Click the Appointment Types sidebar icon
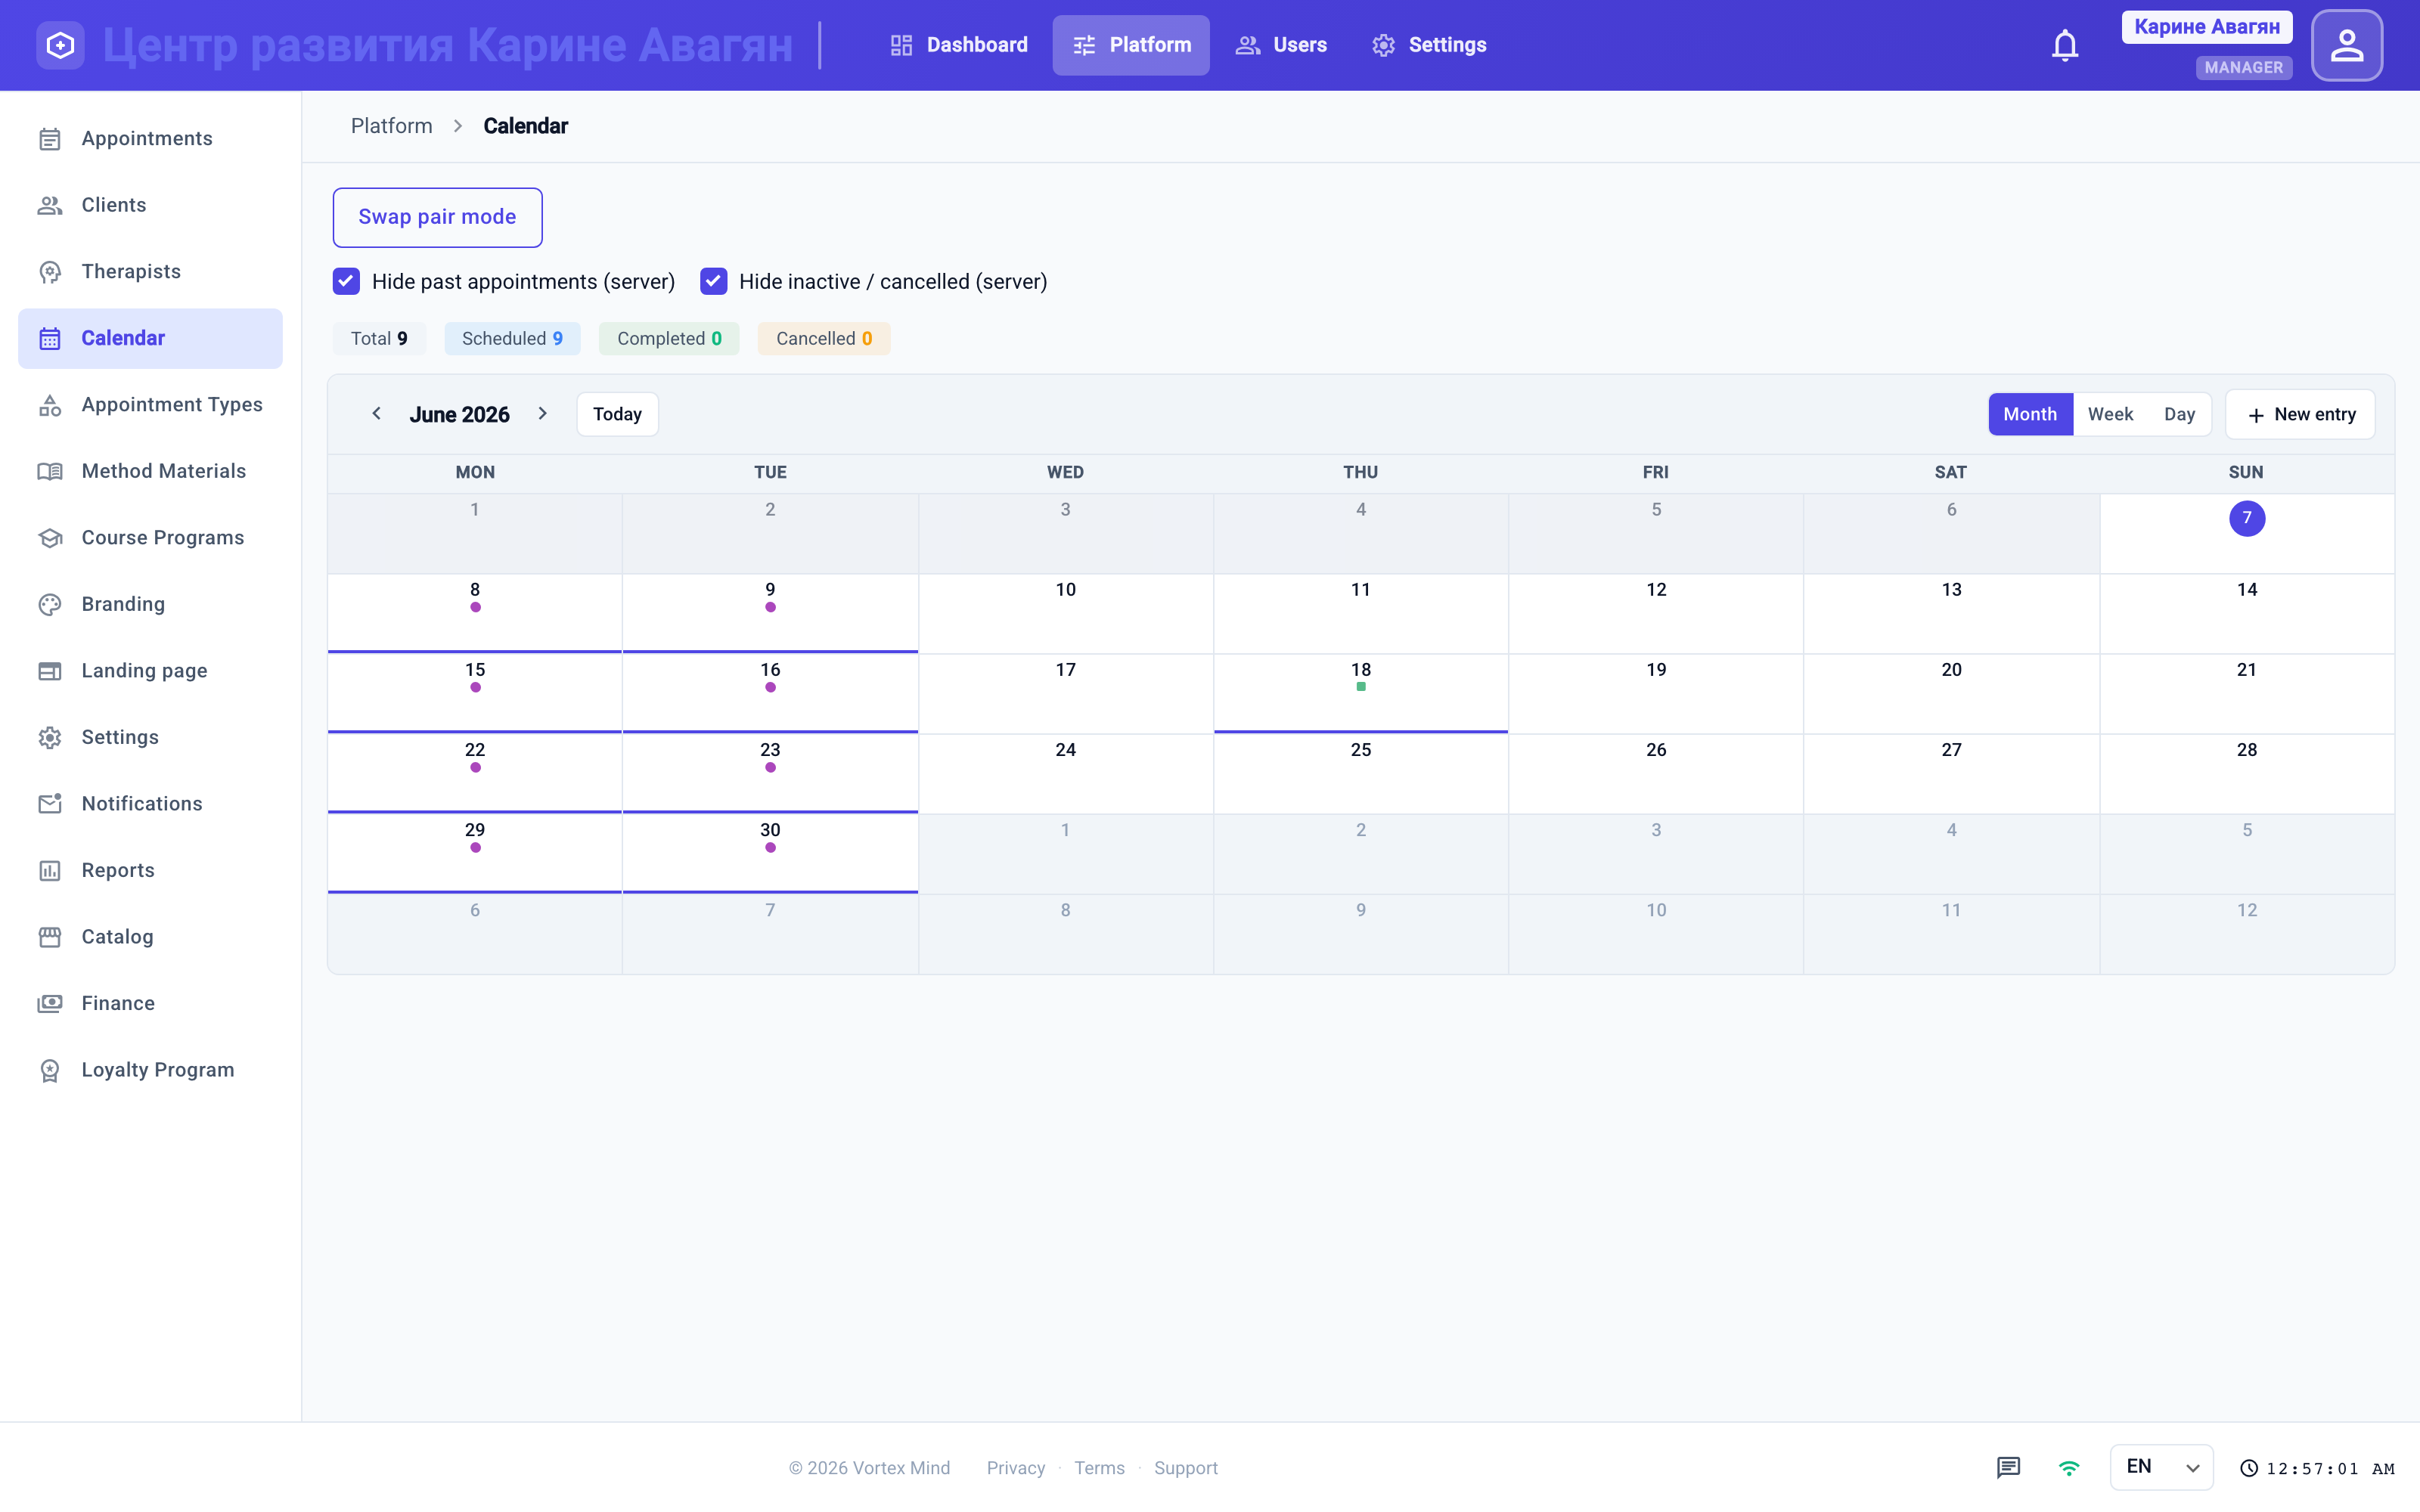 [50, 405]
